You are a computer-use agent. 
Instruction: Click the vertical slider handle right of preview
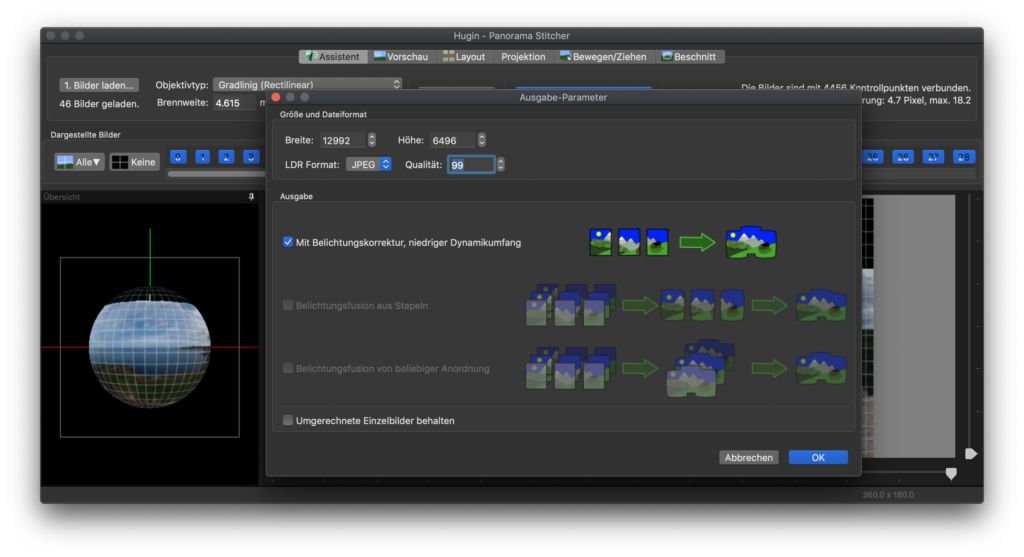pyautogui.click(x=970, y=454)
